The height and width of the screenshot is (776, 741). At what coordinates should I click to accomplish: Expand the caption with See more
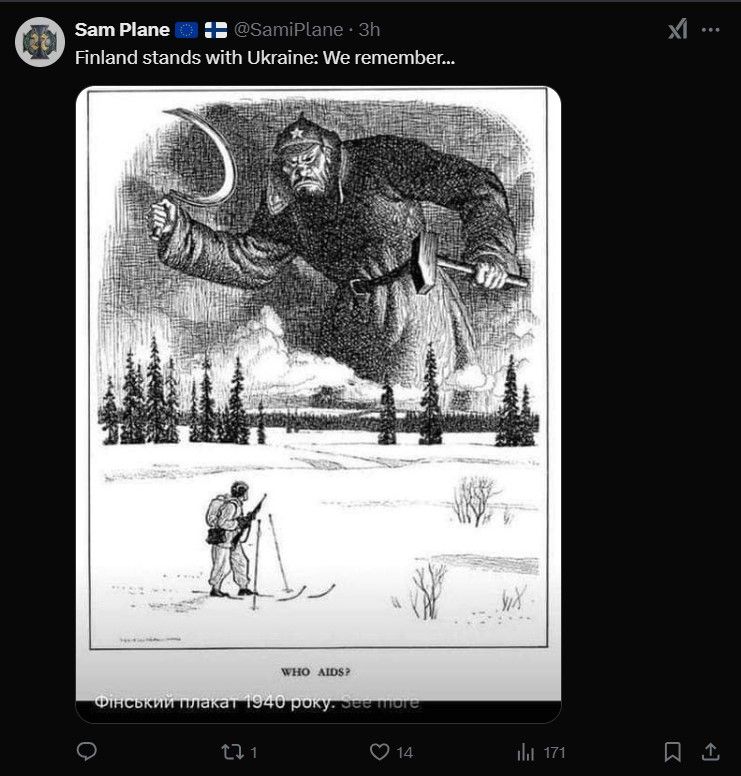(380, 702)
